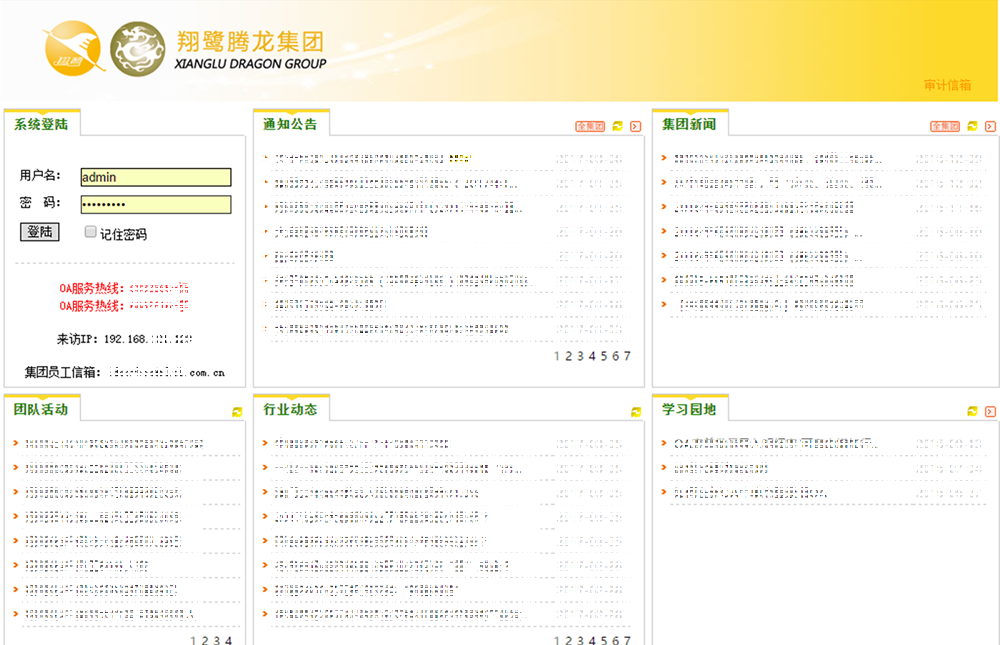Select the 行业动态 tab
1000x645 pixels.
coord(290,409)
